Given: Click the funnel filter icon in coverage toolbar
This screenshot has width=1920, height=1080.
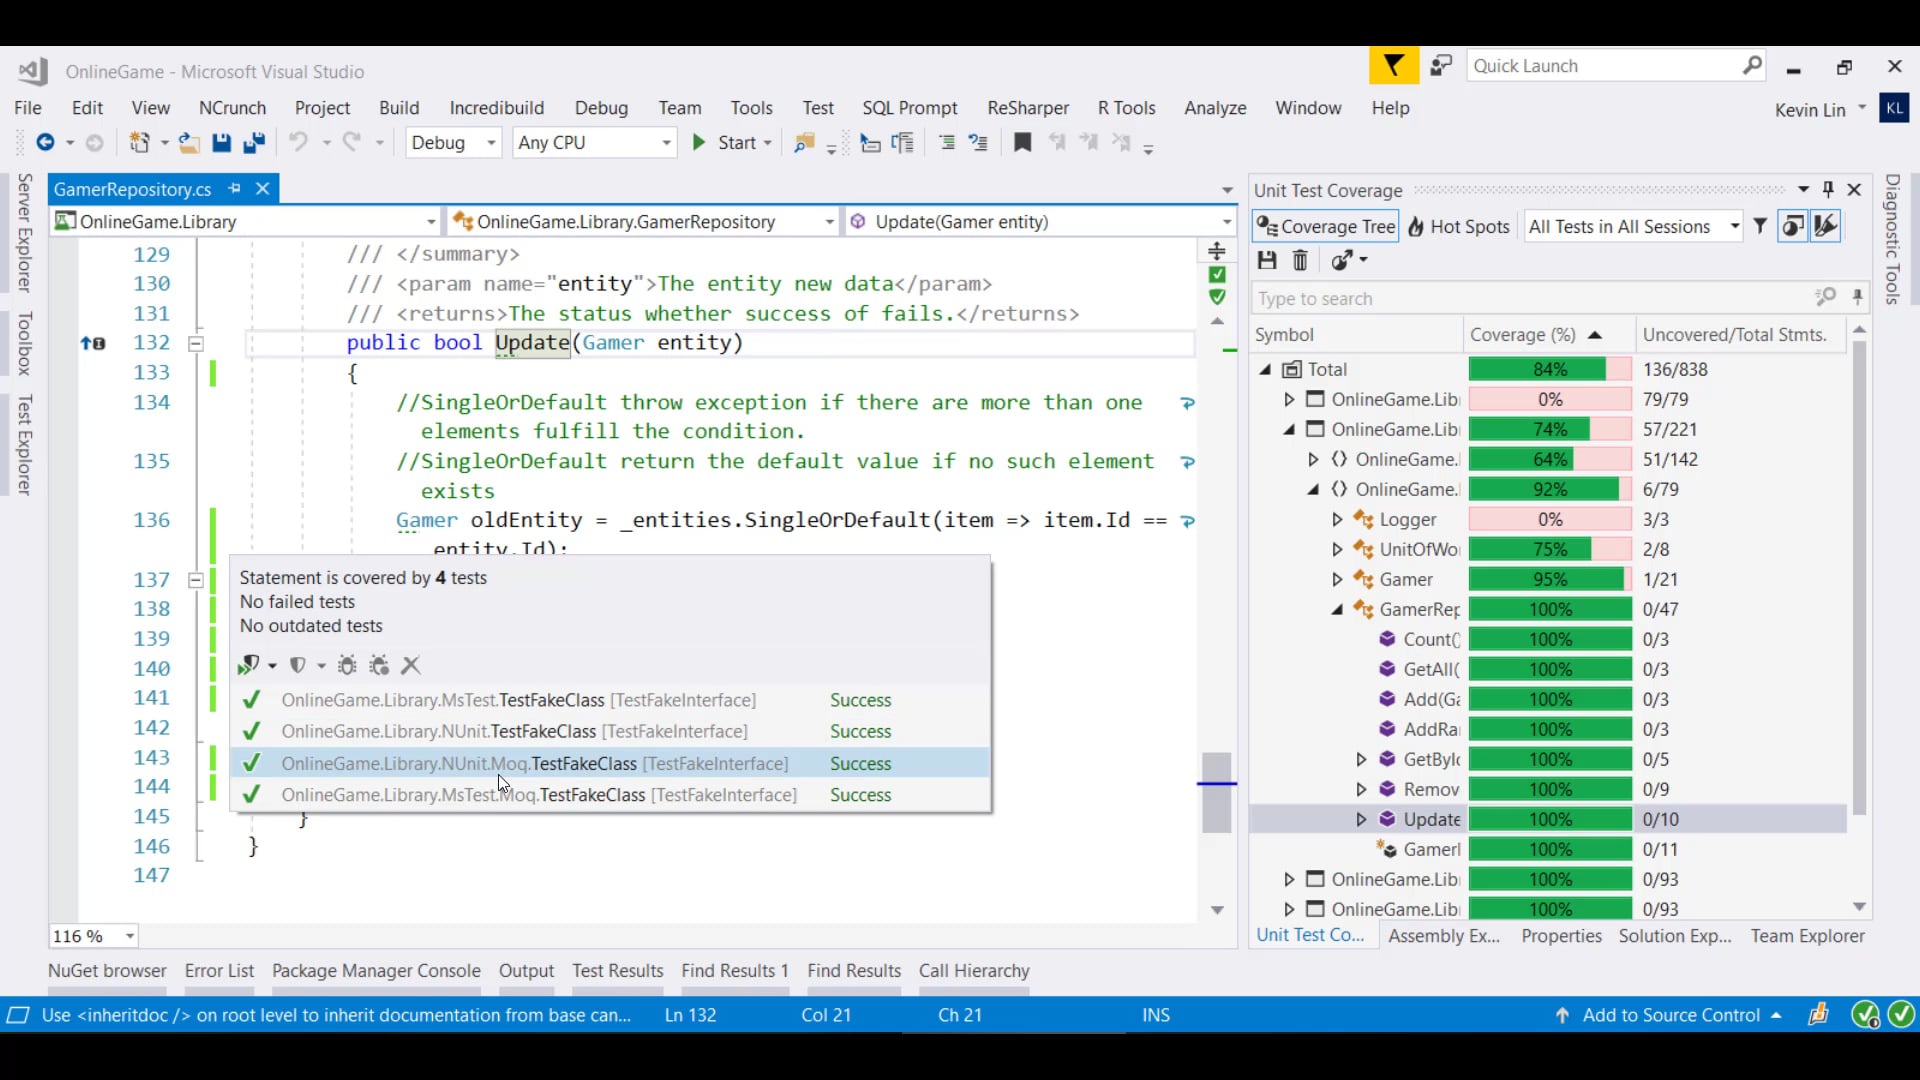Looking at the screenshot, I should (1760, 227).
